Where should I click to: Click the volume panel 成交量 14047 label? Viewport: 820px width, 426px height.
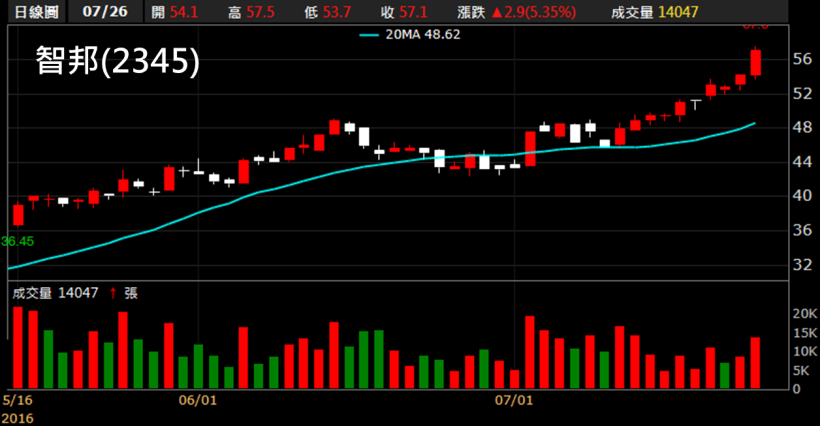(55, 293)
